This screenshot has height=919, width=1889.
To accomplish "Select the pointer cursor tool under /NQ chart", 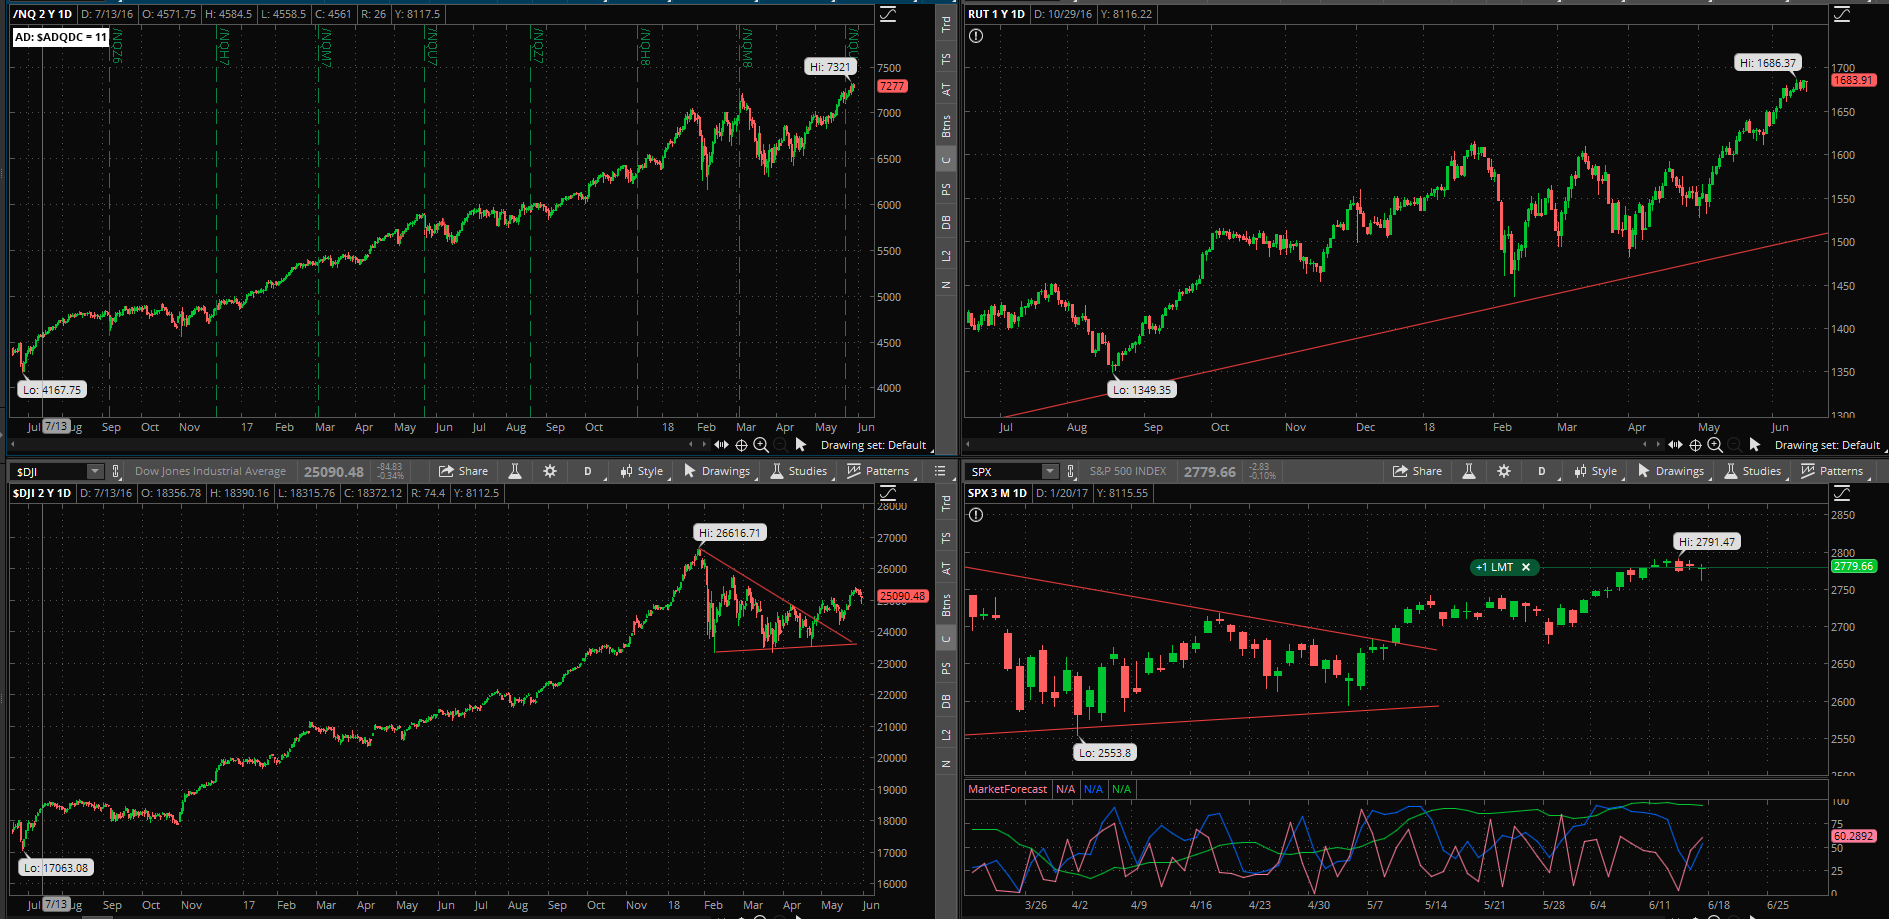I will [x=801, y=445].
